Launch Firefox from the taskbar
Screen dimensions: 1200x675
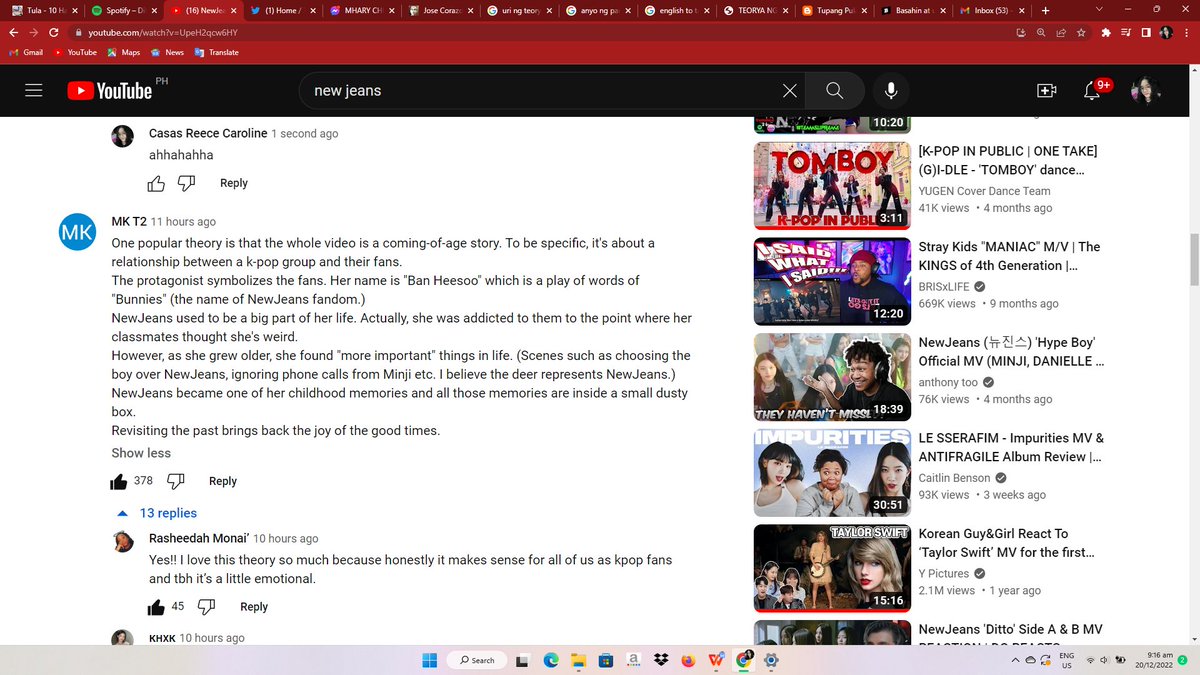(688, 660)
